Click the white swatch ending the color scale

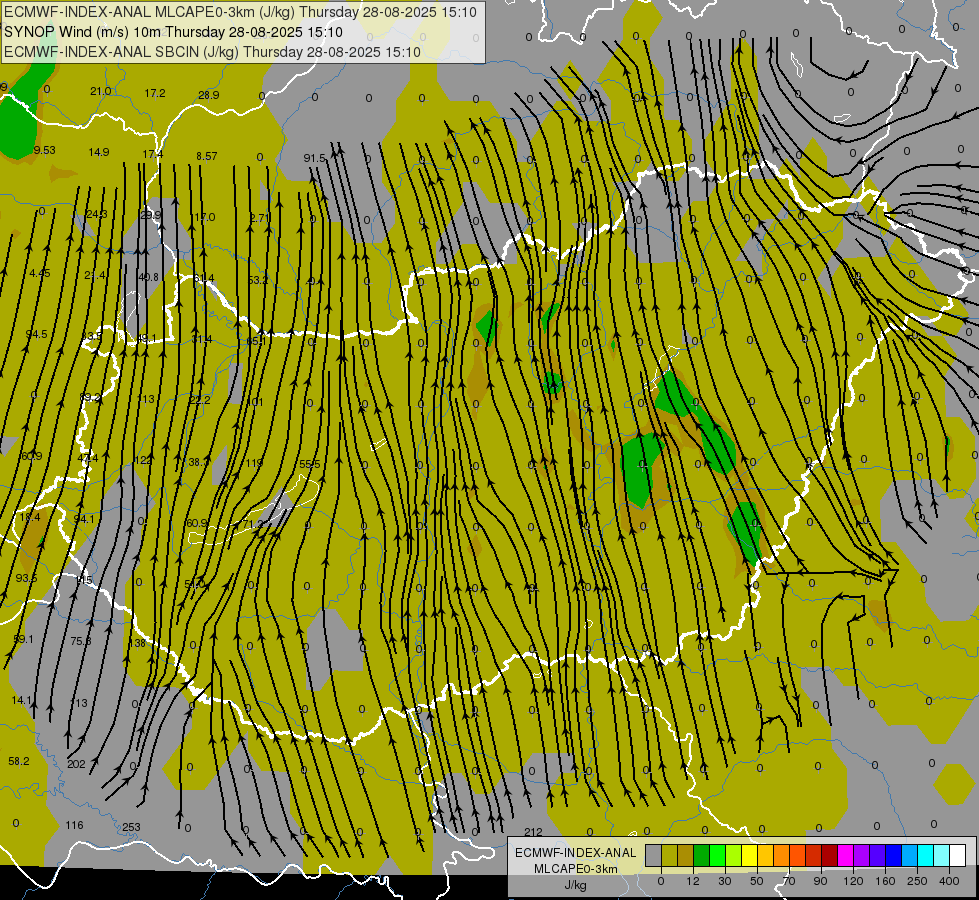(958, 856)
